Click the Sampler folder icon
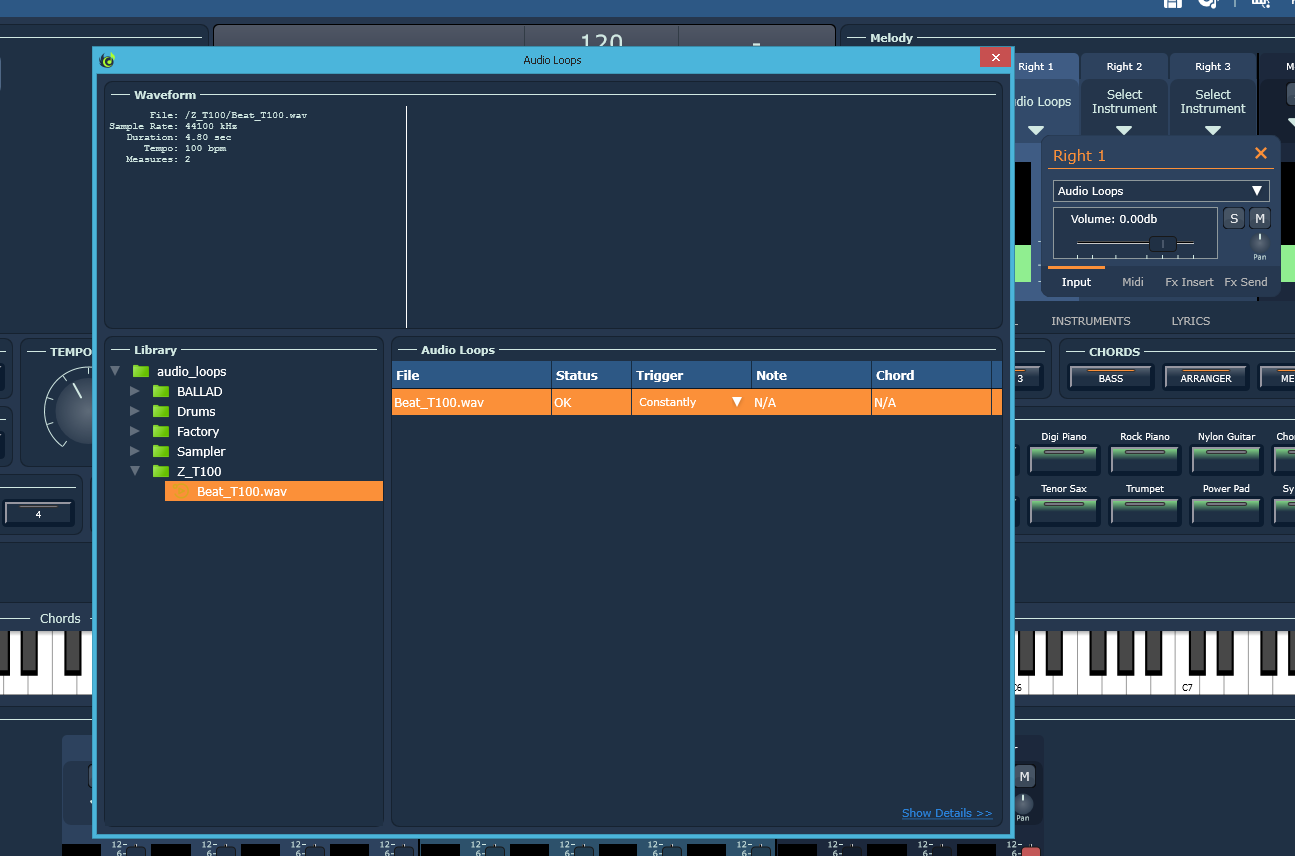Image resolution: width=1295 pixels, height=856 pixels. (x=161, y=451)
